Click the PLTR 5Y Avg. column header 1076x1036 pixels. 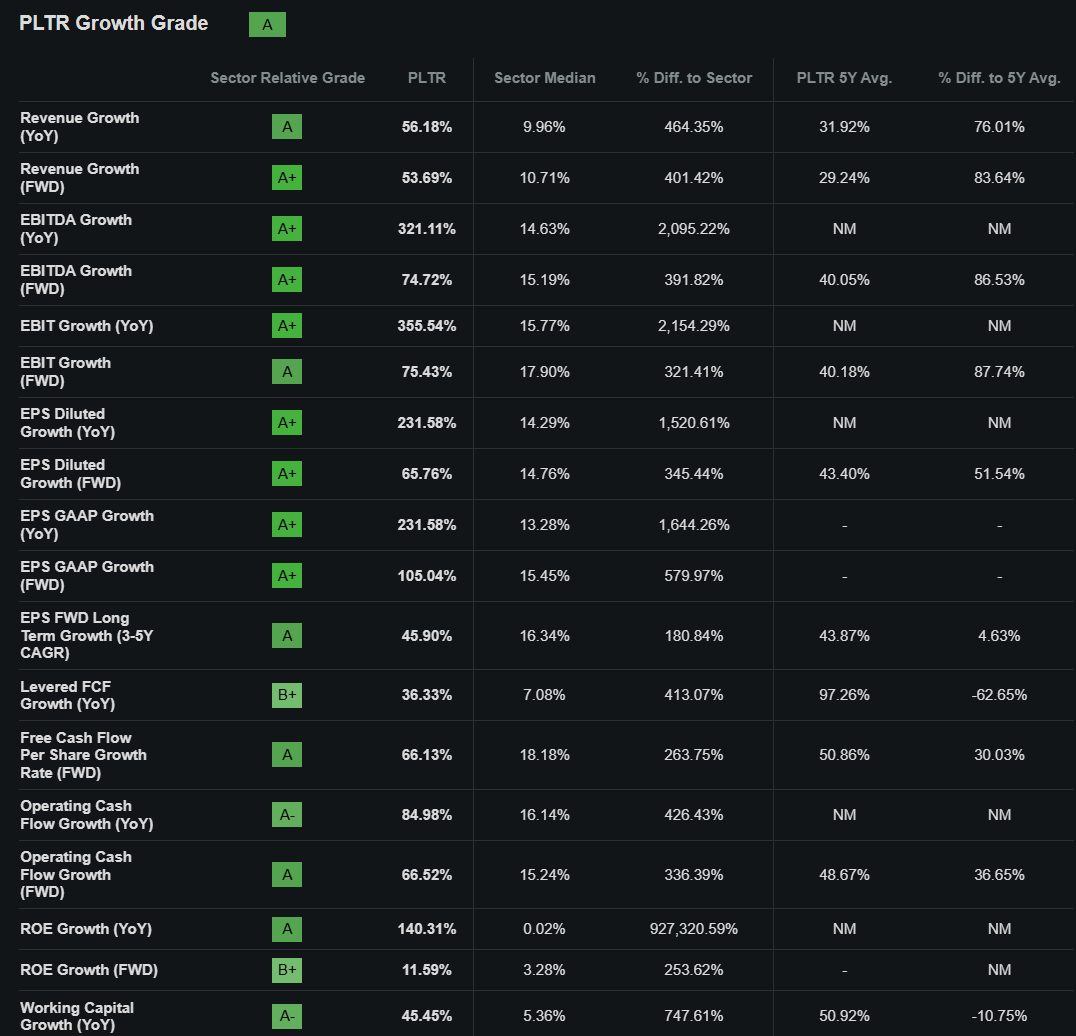click(x=843, y=77)
